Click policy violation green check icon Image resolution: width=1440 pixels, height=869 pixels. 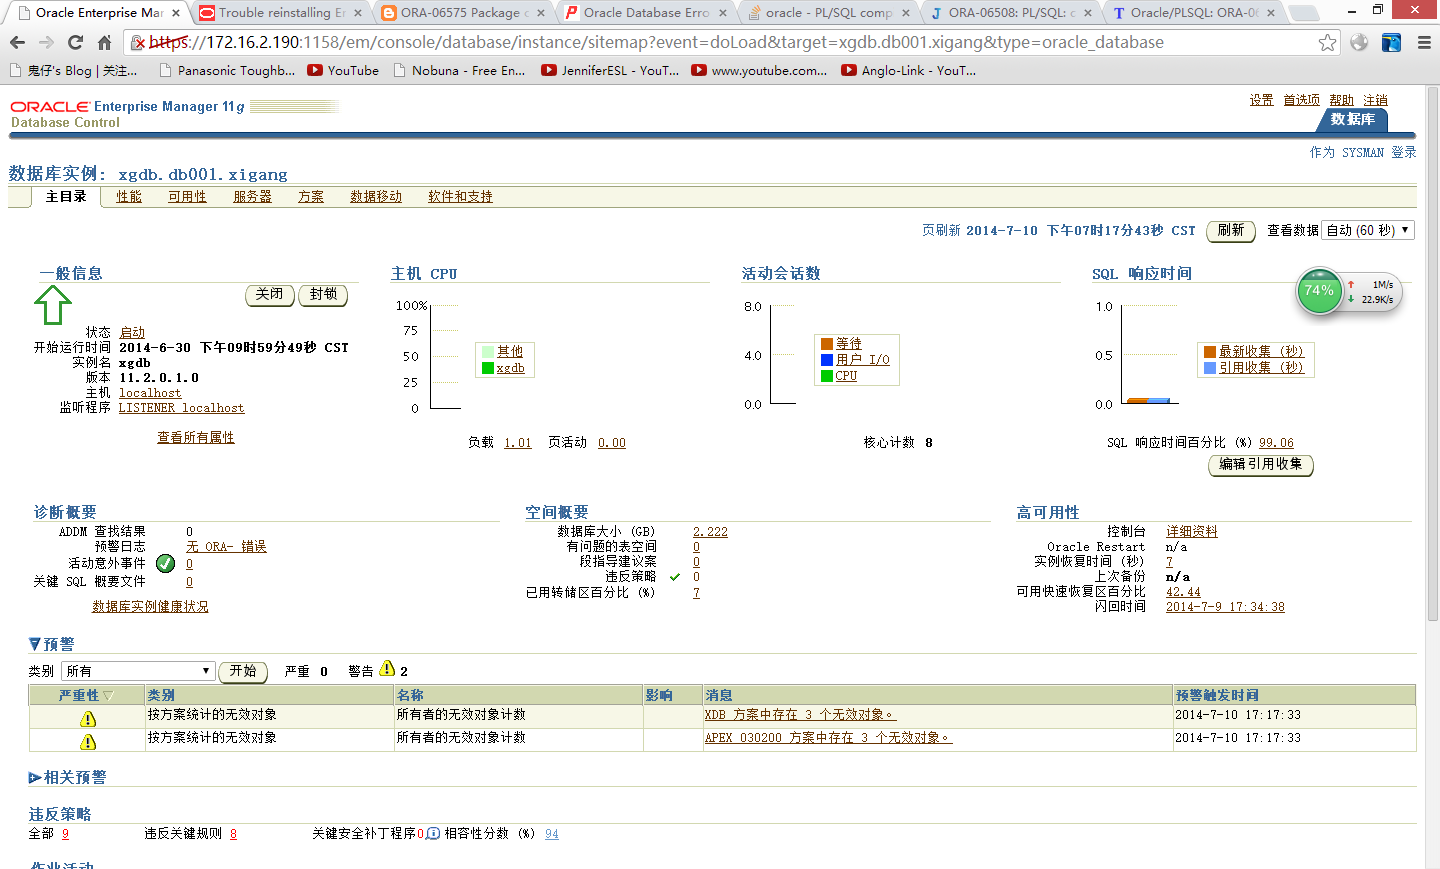point(675,577)
